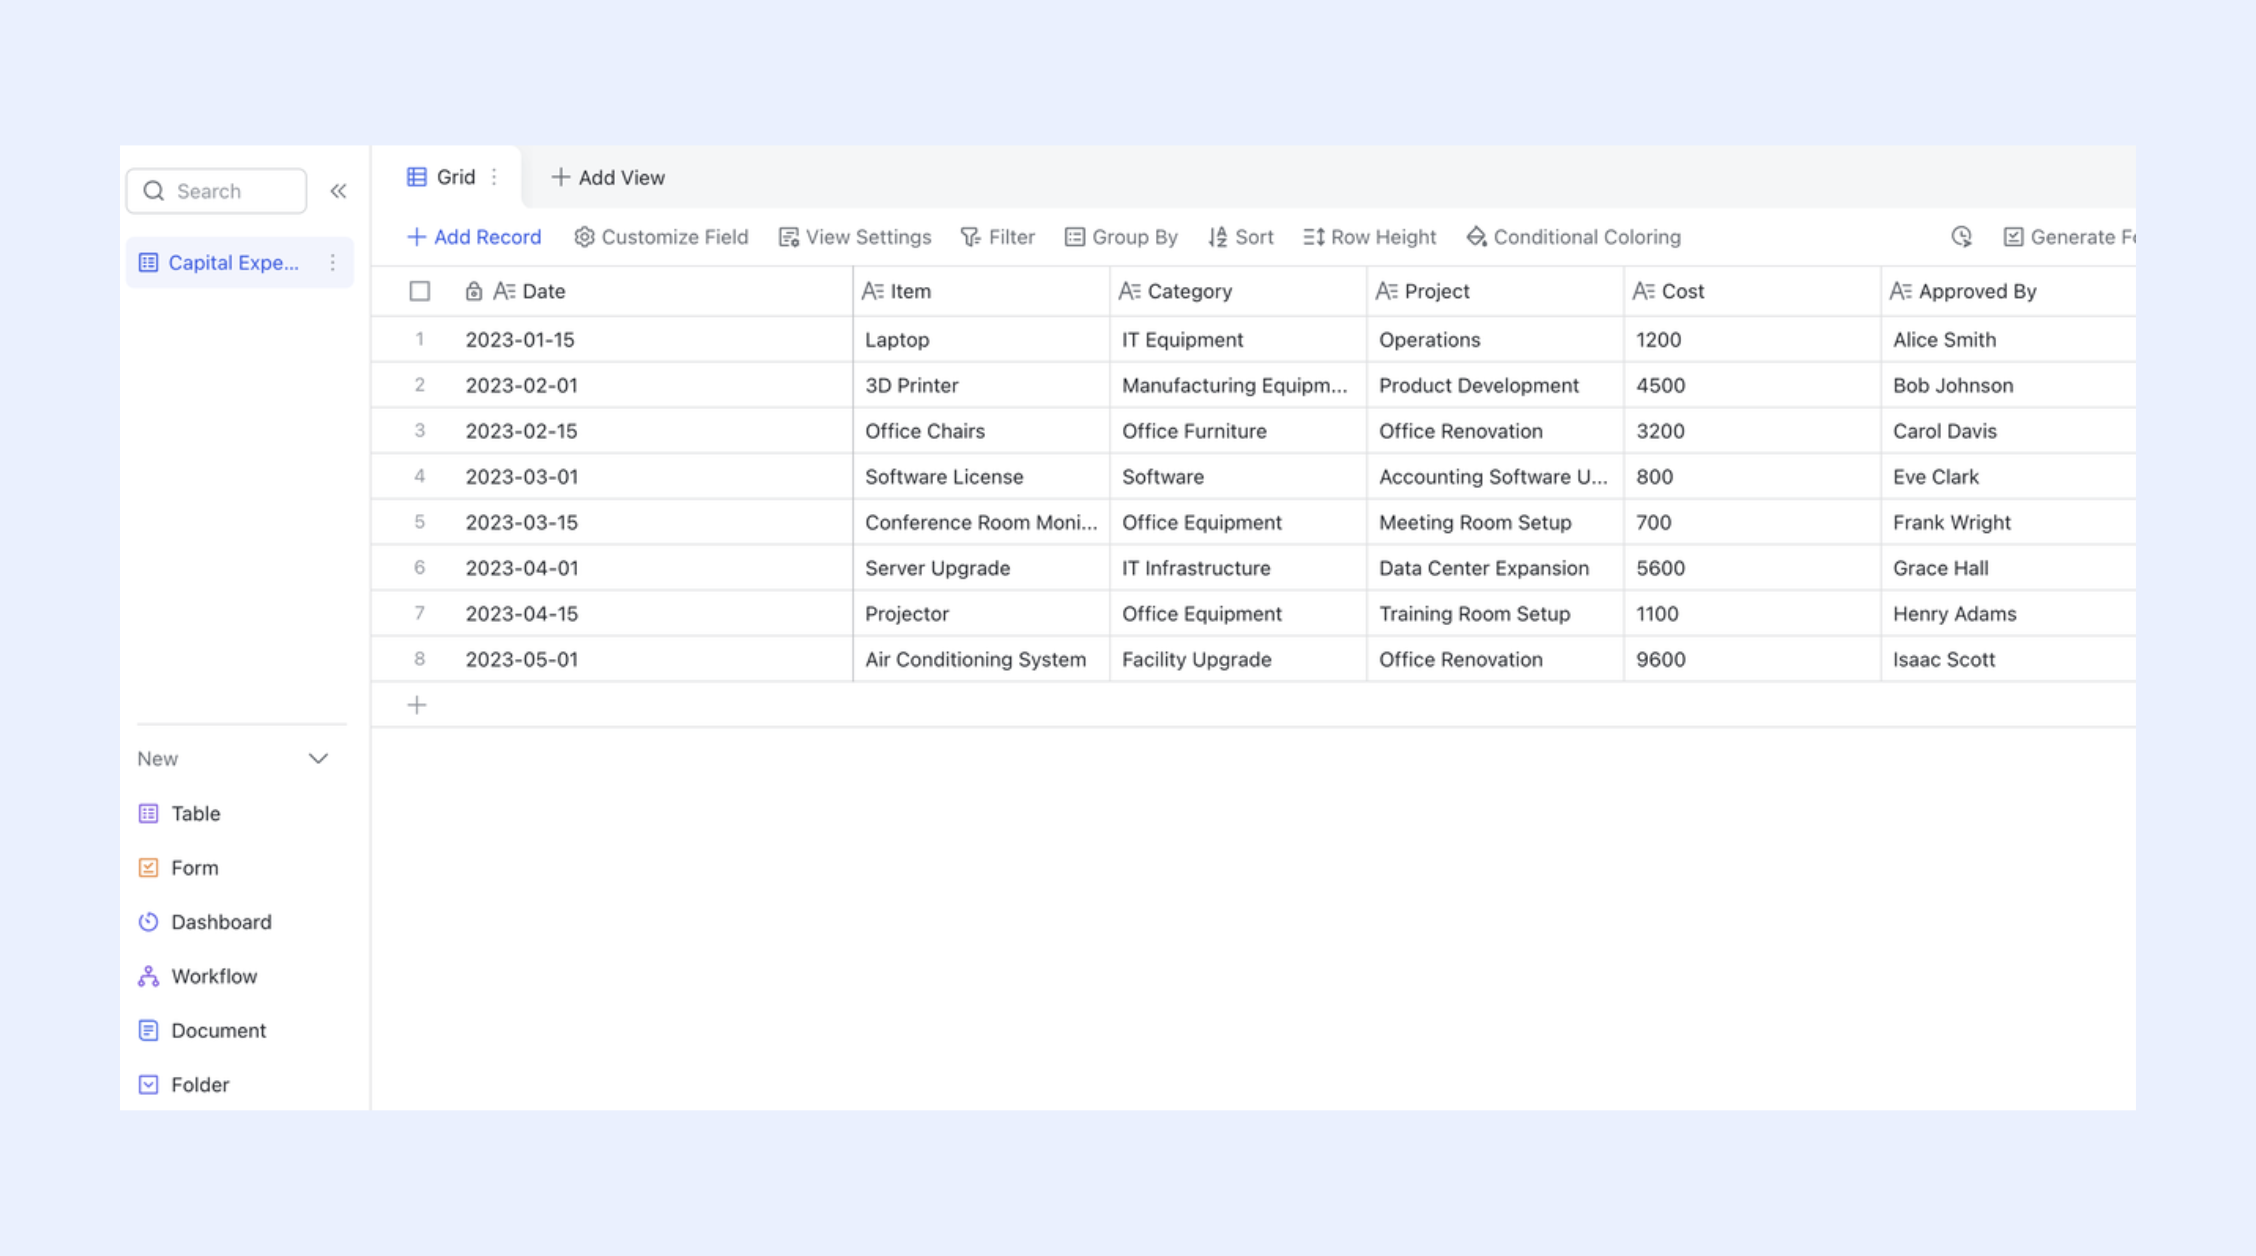Click the Group By icon
This screenshot has height=1256, width=2256.
point(1074,237)
